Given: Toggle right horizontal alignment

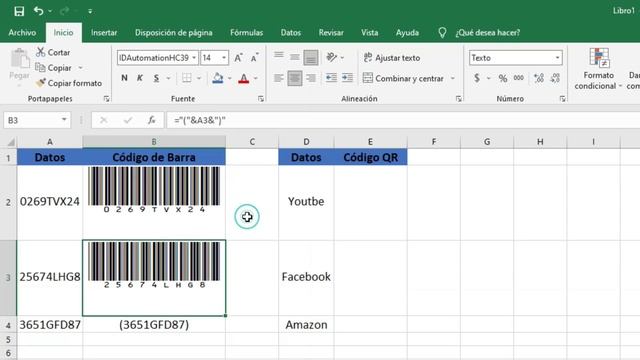Looking at the screenshot, I should coord(311,78).
